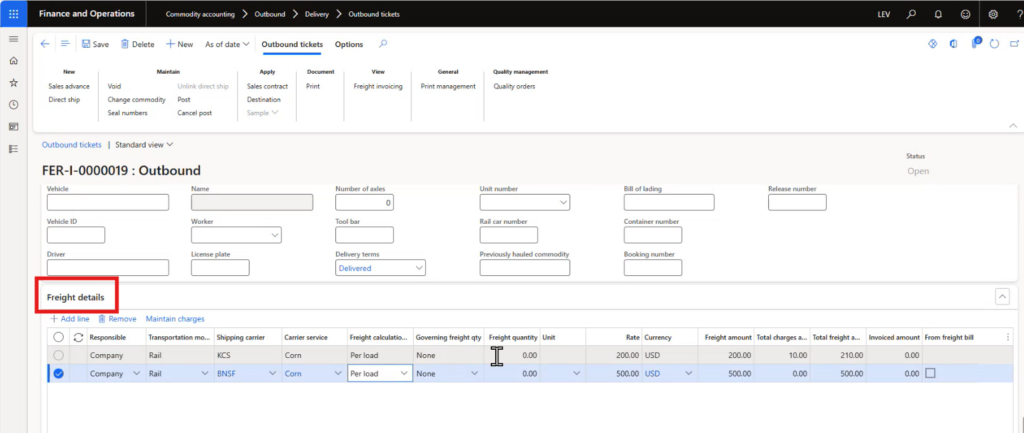Viewport: 1024px width, 433px height.
Task: Click Outbound in the breadcrumb
Action: (270, 14)
